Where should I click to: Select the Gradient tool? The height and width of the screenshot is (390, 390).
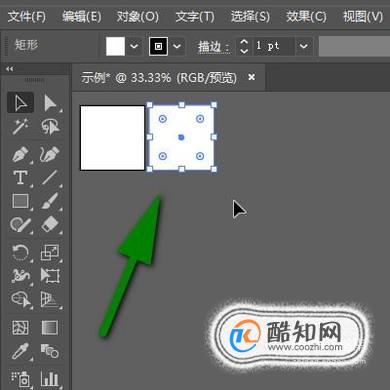[x=50, y=328]
